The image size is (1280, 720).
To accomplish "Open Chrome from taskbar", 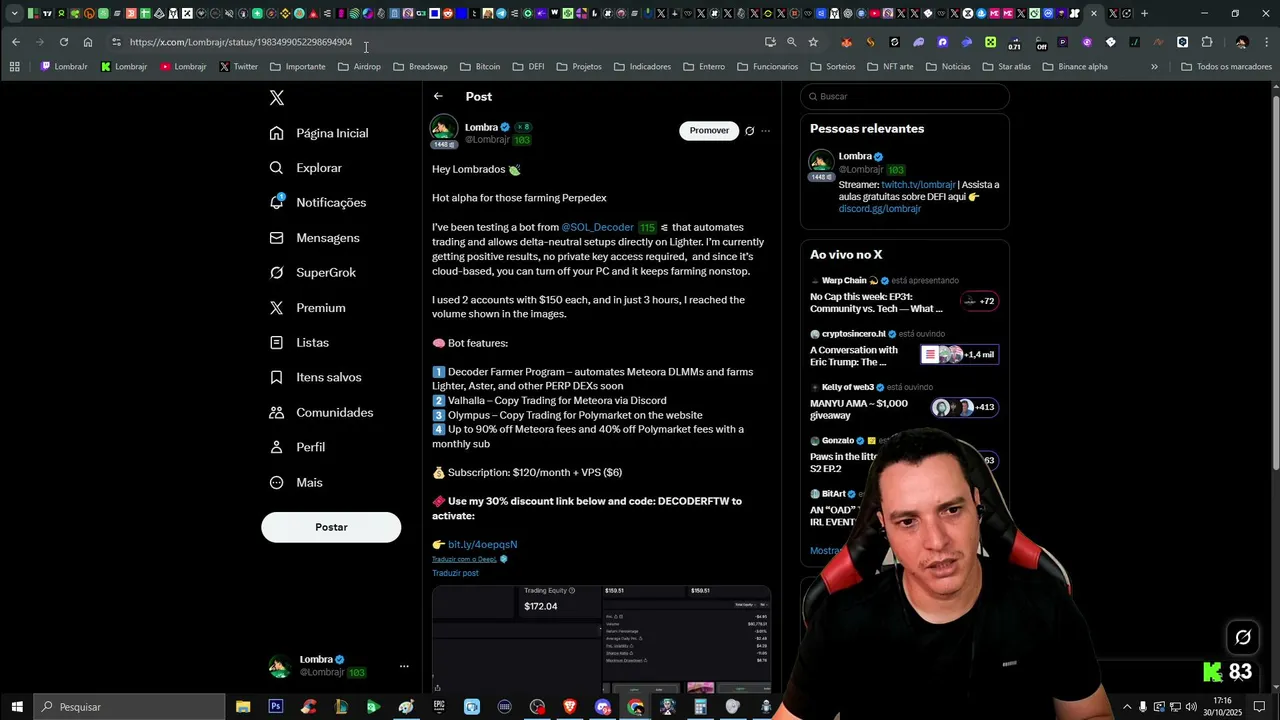I will click(635, 707).
